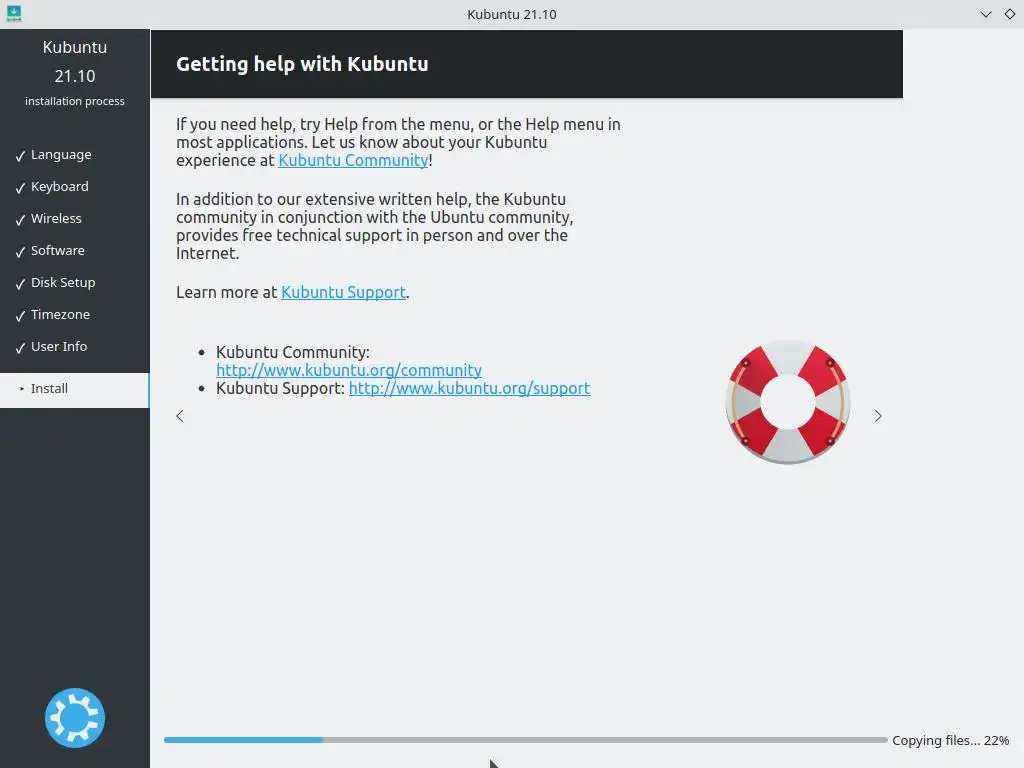1024x768 pixels.
Task: Click the "installation process" sidebar label
Action: click(75, 101)
